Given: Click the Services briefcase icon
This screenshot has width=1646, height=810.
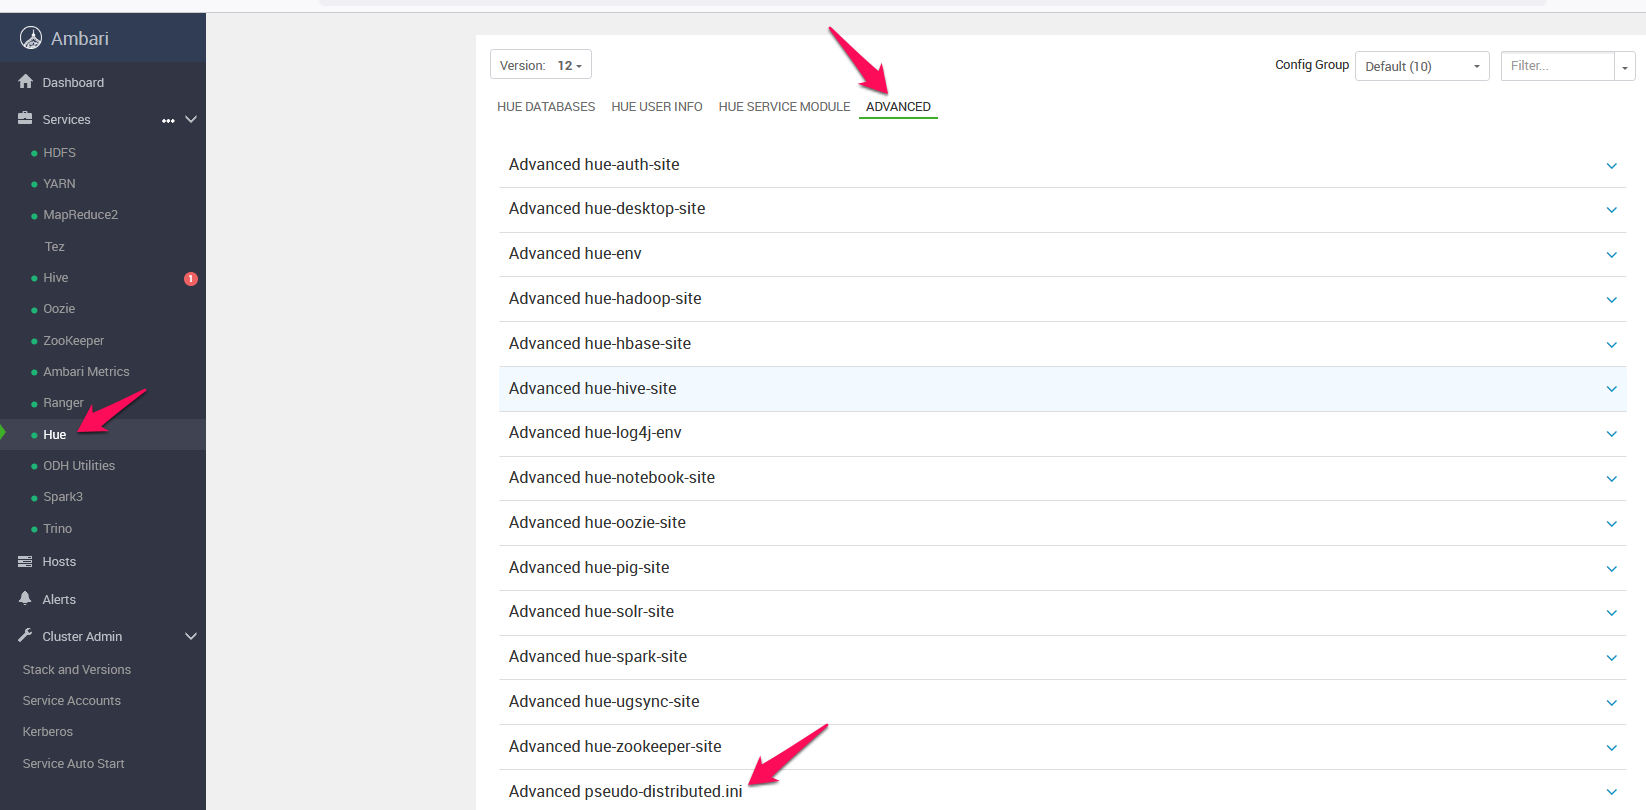Looking at the screenshot, I should tap(26, 118).
